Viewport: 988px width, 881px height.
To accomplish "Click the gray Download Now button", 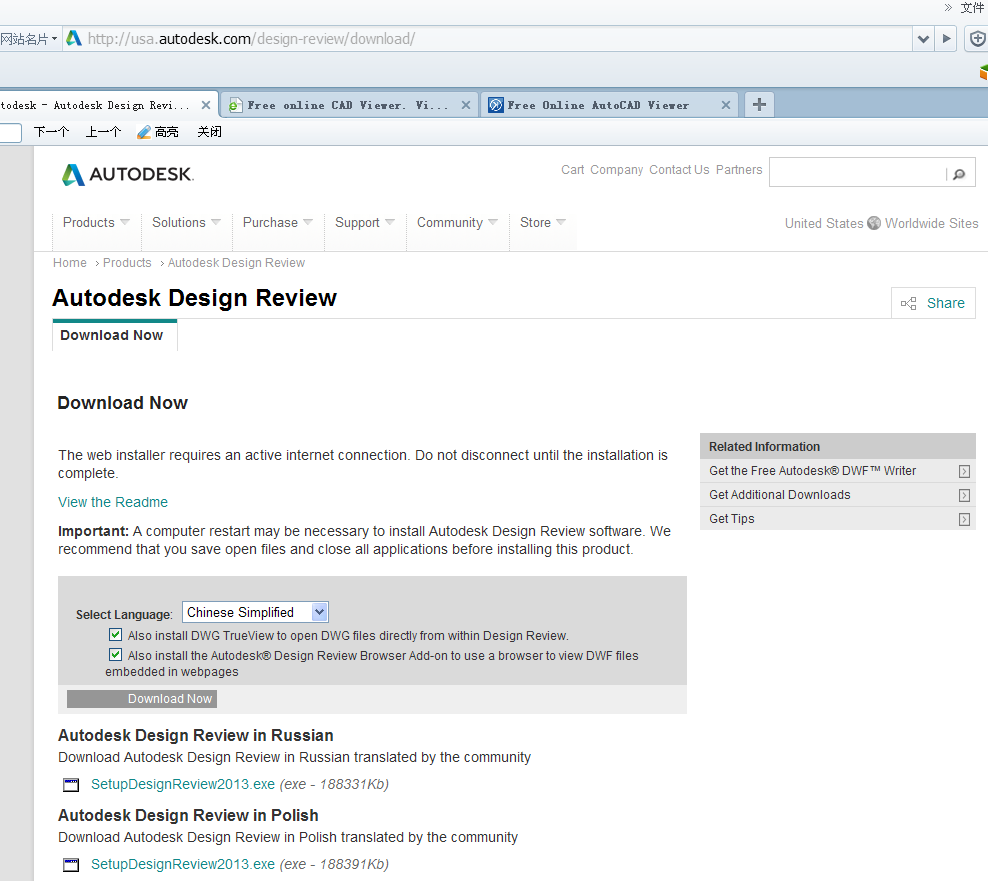I will click(x=142, y=698).
